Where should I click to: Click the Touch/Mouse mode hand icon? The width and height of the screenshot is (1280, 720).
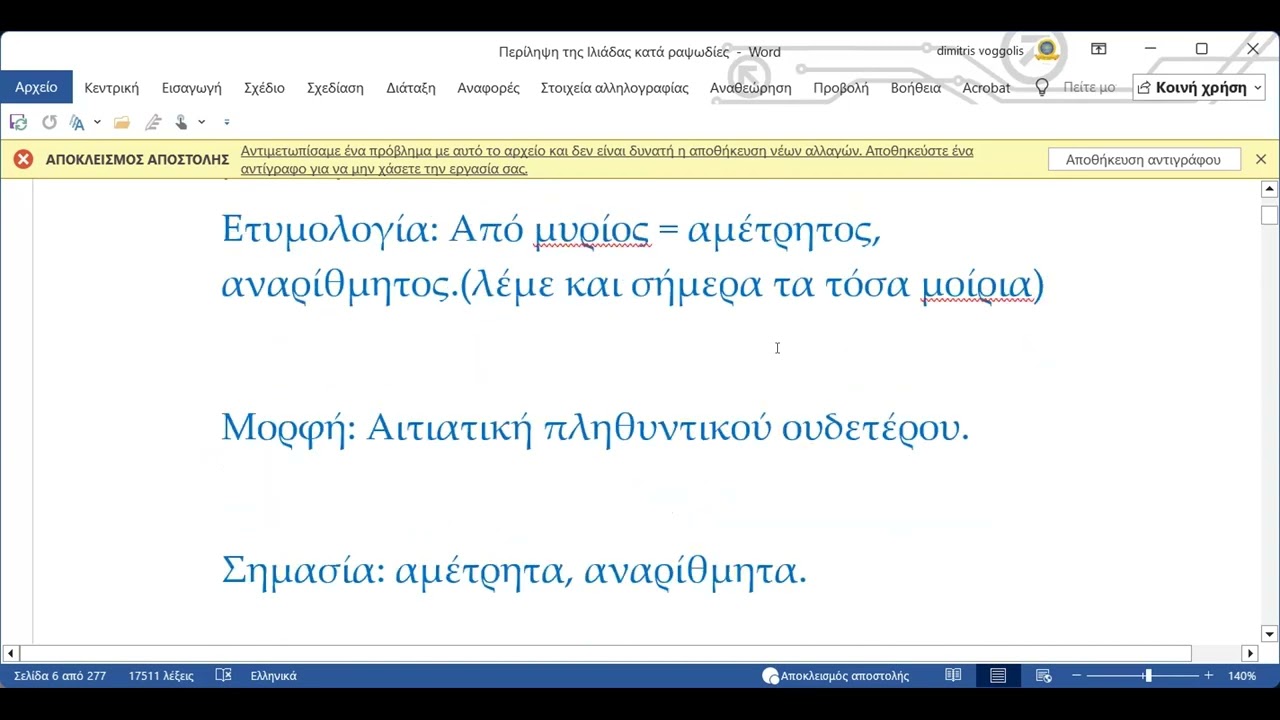(x=181, y=122)
